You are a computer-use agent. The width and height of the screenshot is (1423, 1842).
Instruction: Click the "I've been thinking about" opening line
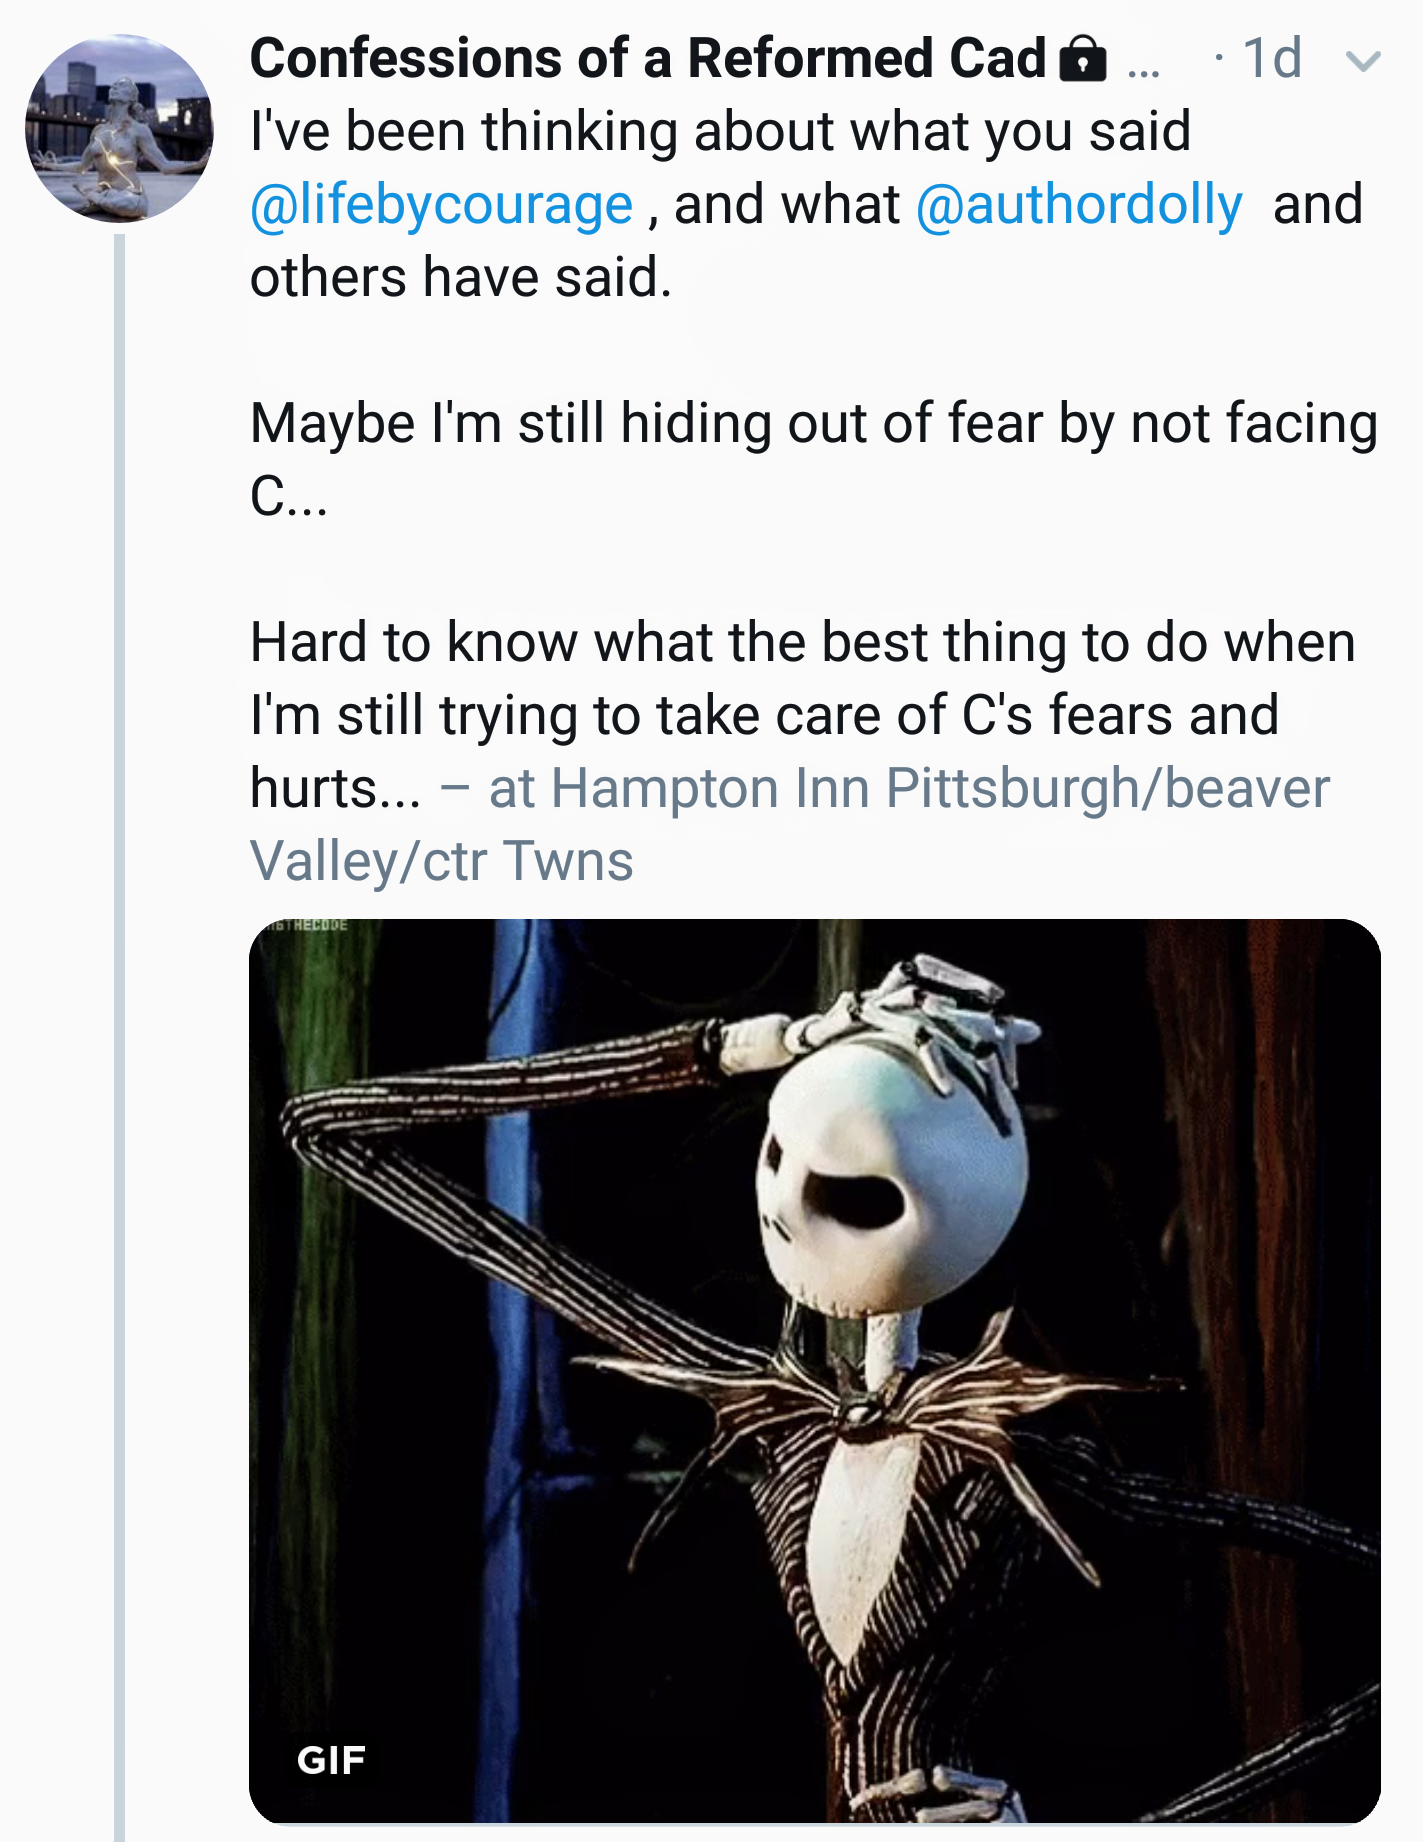pos(720,132)
